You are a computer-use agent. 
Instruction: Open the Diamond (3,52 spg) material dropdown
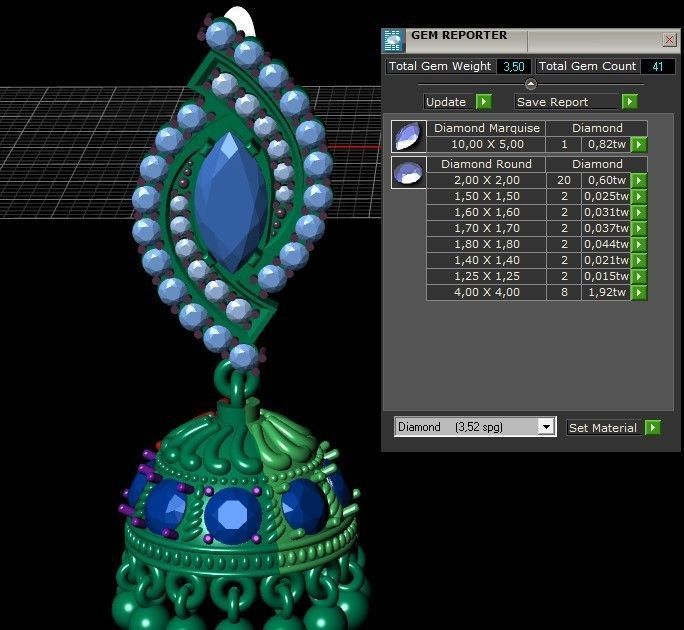point(547,427)
